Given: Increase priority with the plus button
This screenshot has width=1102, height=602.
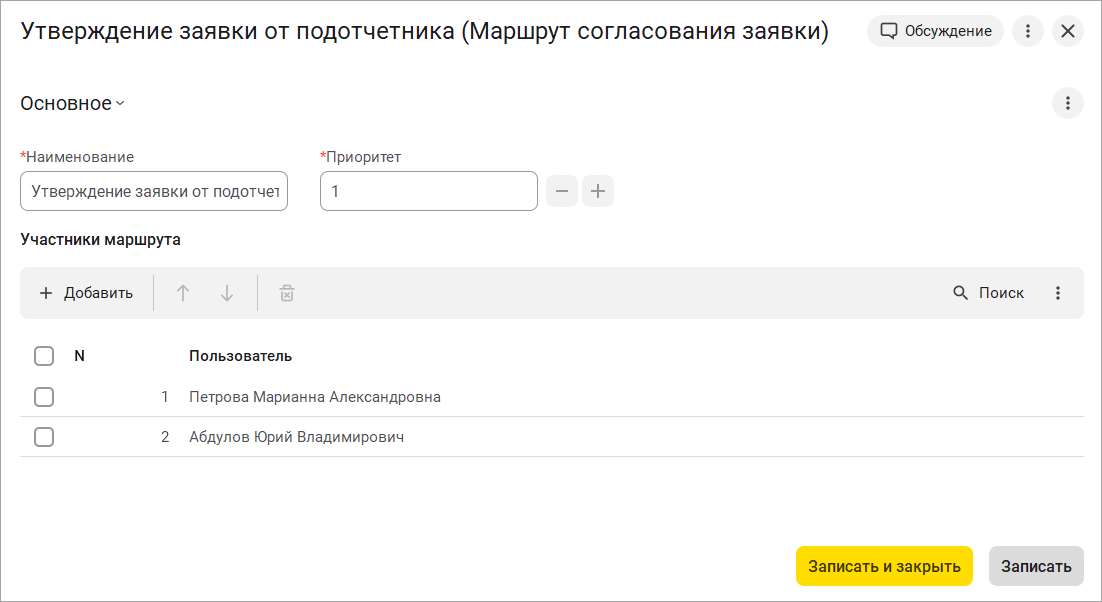Looking at the screenshot, I should pyautogui.click(x=598, y=191).
